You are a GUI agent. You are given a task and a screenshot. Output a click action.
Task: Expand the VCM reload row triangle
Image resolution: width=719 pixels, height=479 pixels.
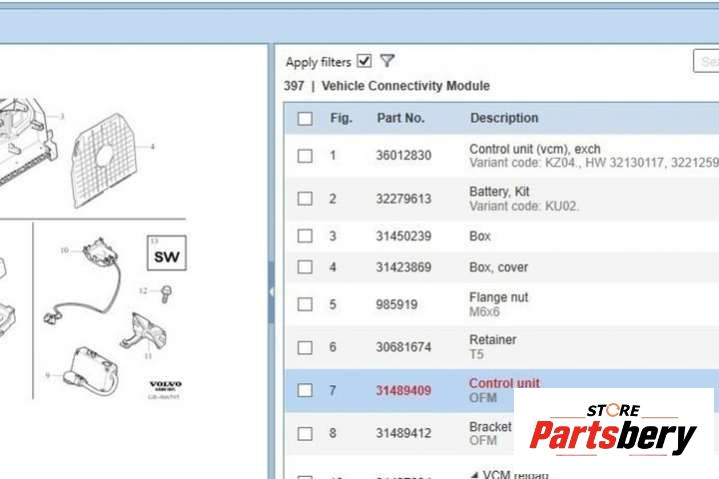click(x=474, y=474)
